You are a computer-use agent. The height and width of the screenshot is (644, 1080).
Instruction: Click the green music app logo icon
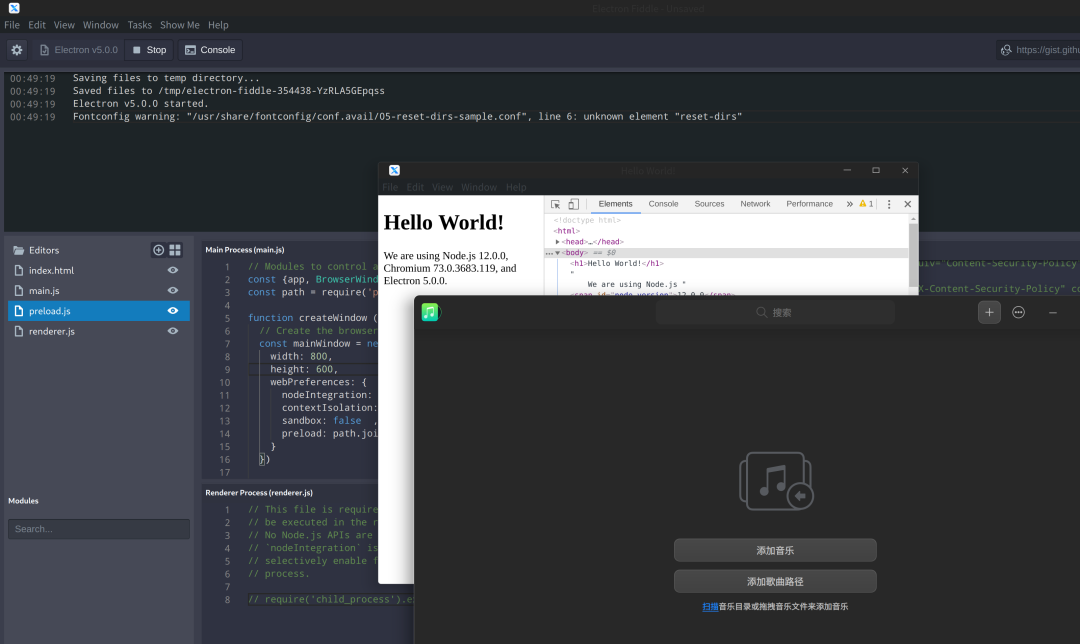tap(430, 312)
